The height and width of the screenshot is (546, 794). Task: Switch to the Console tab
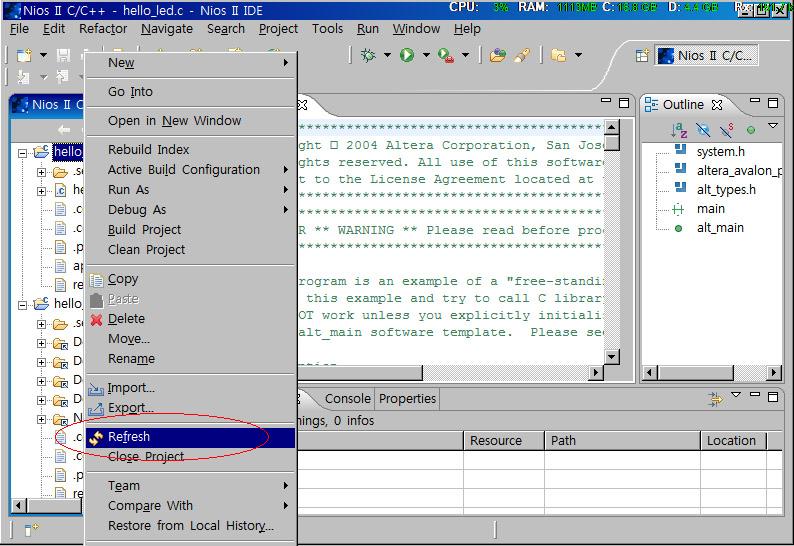(347, 399)
